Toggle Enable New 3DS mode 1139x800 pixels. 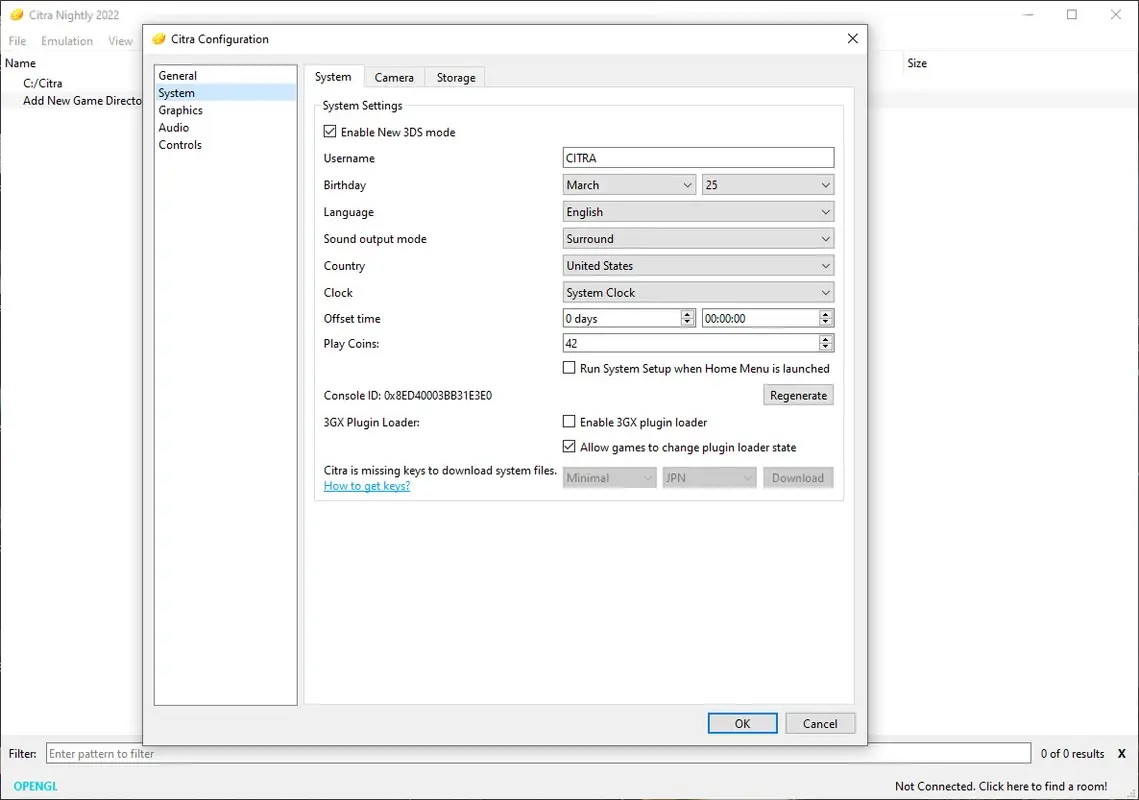coord(330,131)
